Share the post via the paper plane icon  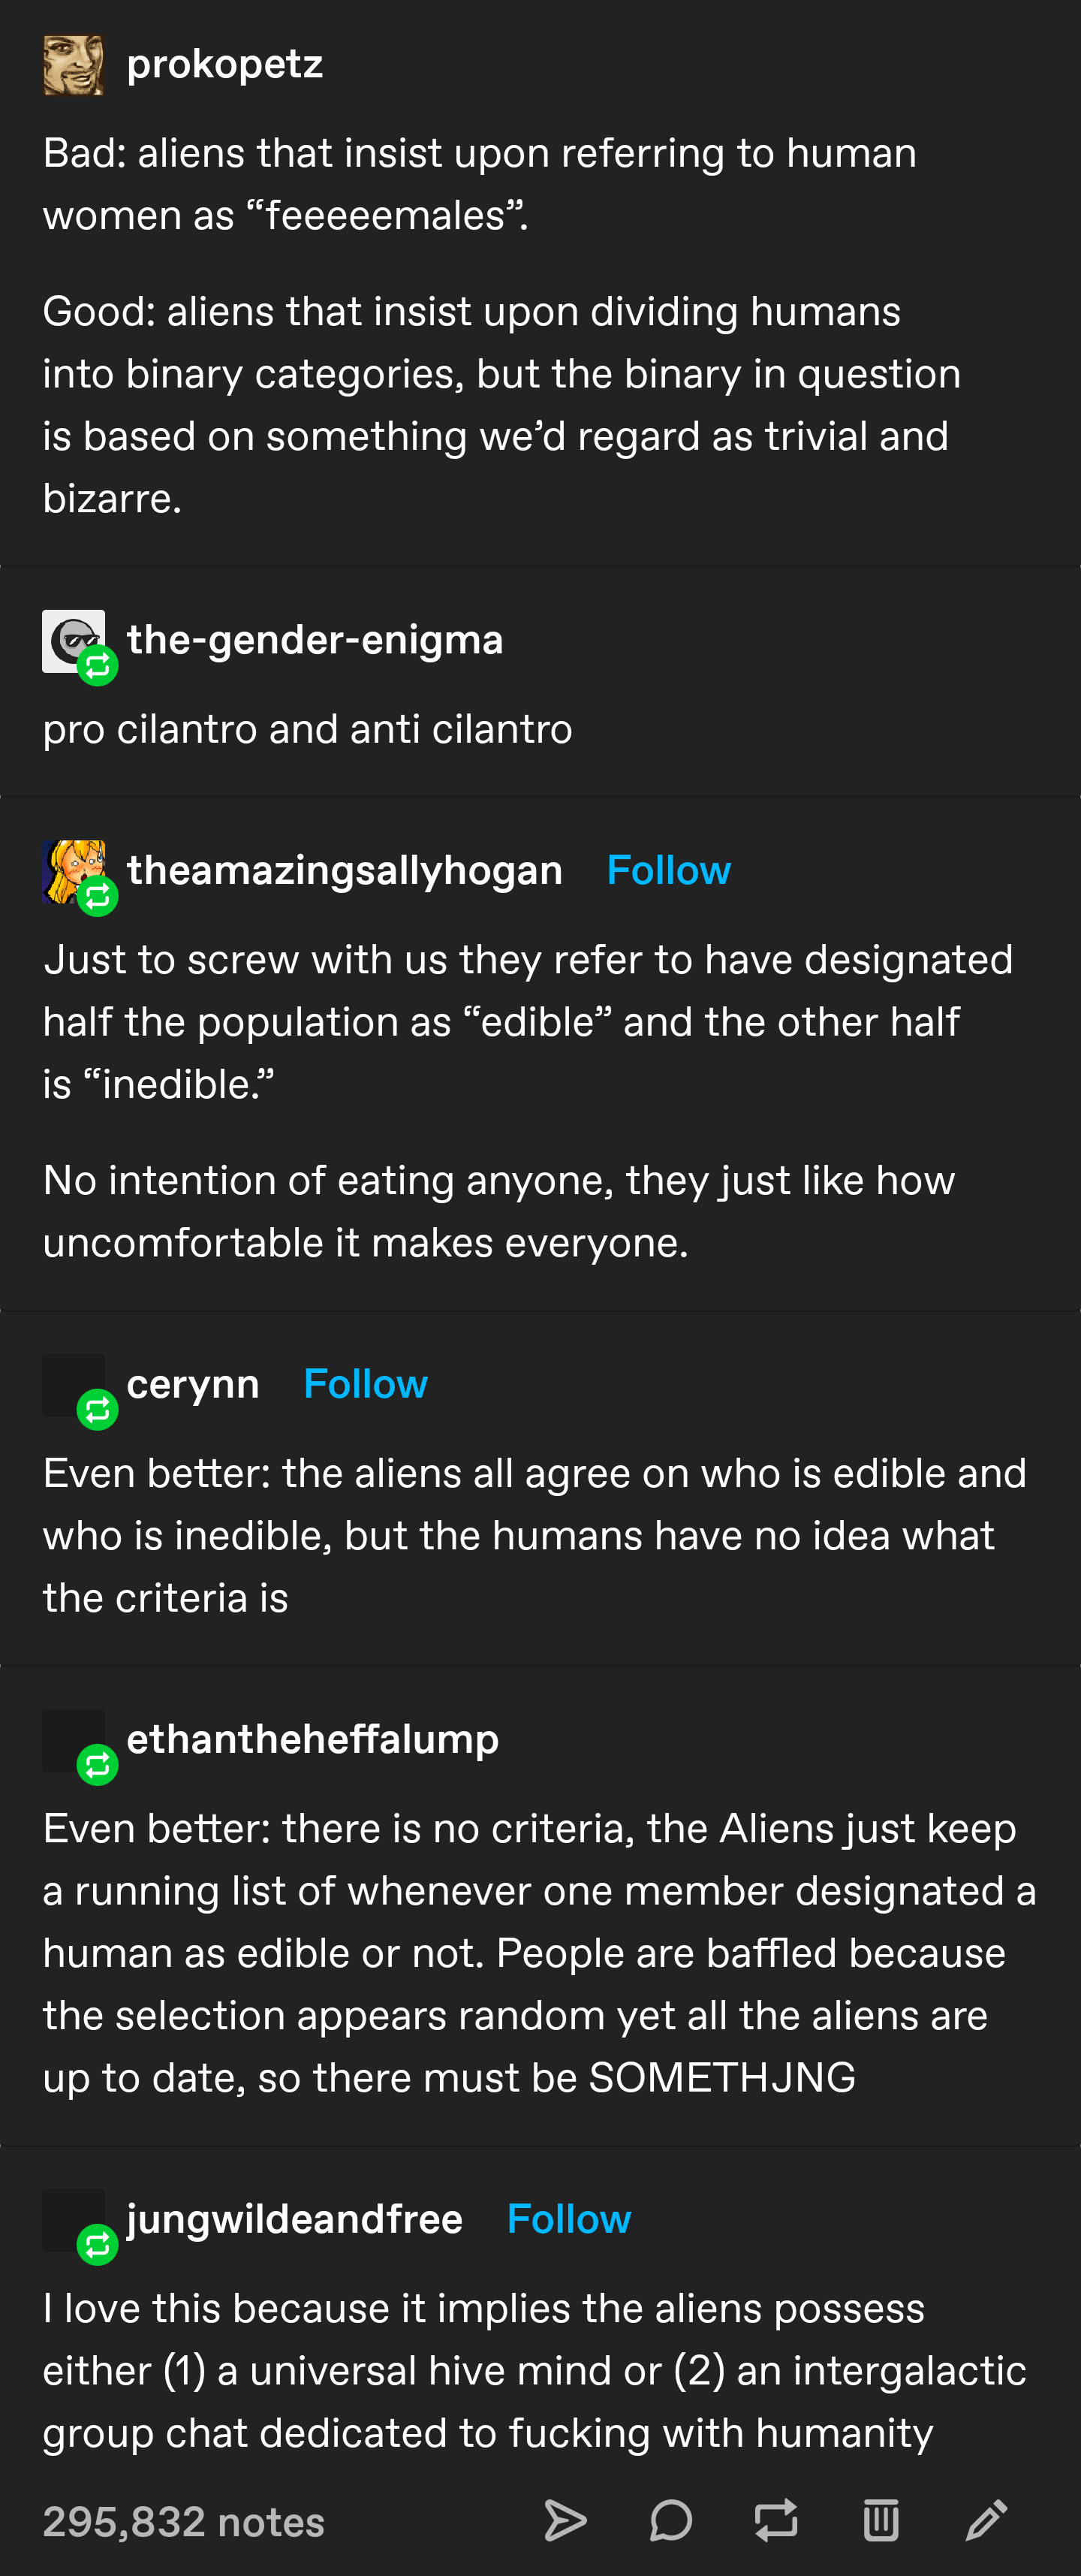coord(568,2520)
